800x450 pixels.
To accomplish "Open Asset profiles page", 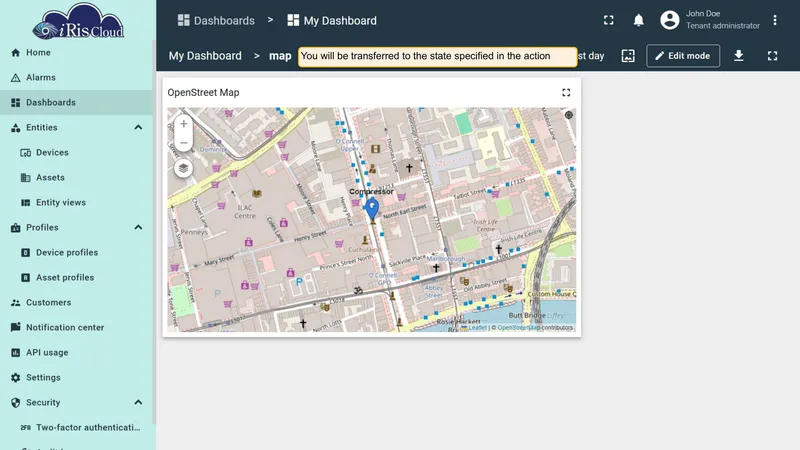I will (77, 278).
